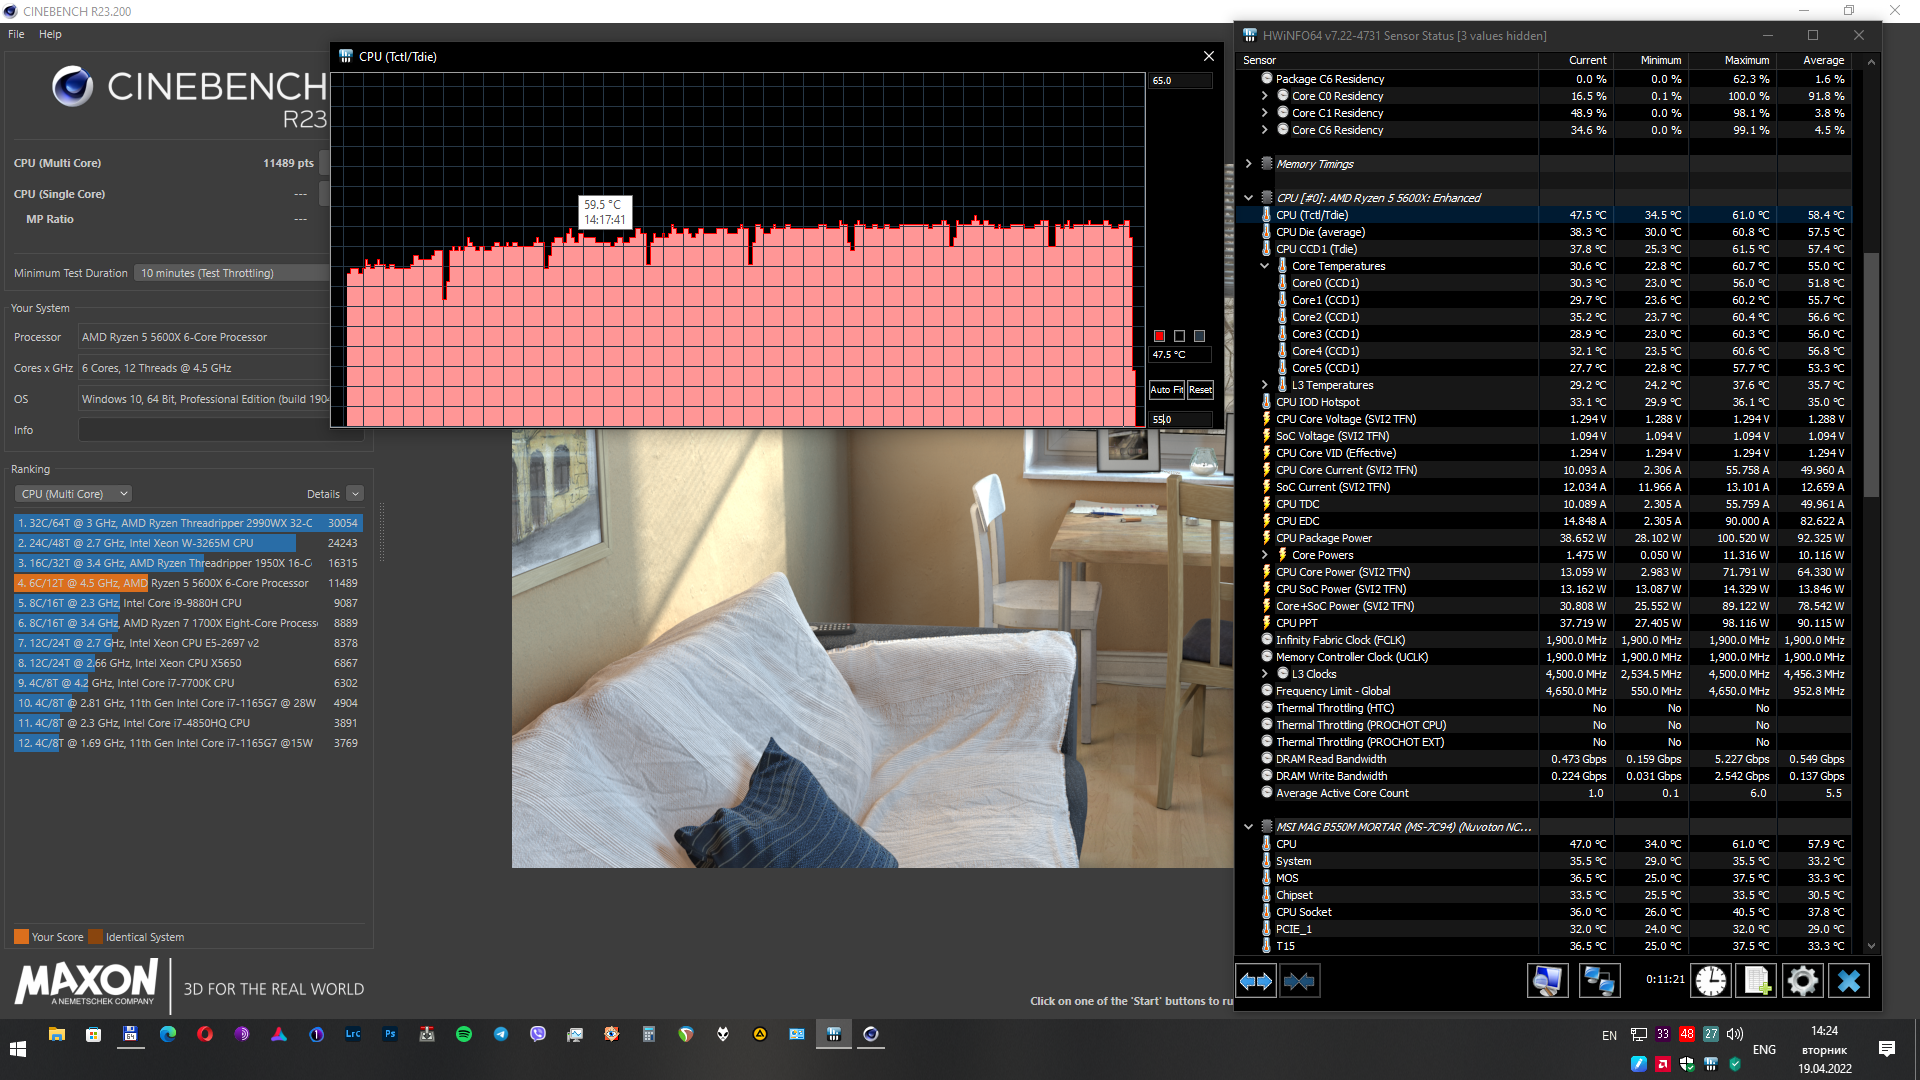The width and height of the screenshot is (1920, 1080).
Task: Click the monitor magnifier summary icon
Action: click(1547, 981)
